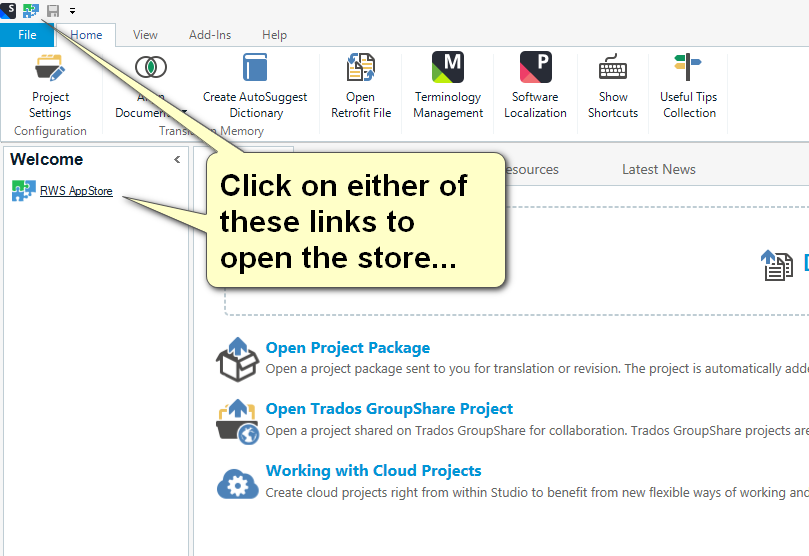This screenshot has width=809, height=556.
Task: Click the Working with Cloud Projects link
Action: [x=373, y=470]
